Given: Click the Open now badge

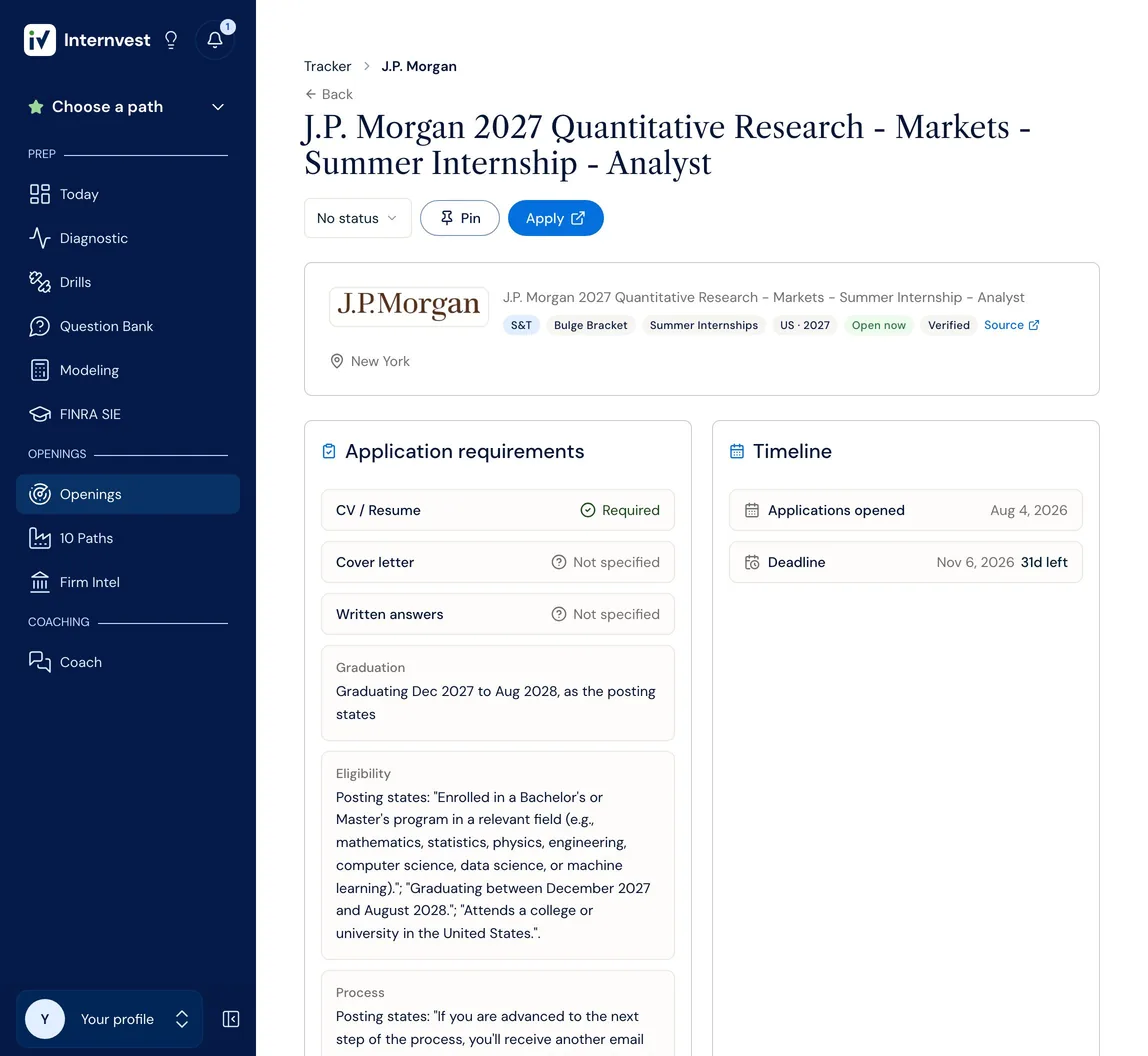Looking at the screenshot, I should point(879,325).
